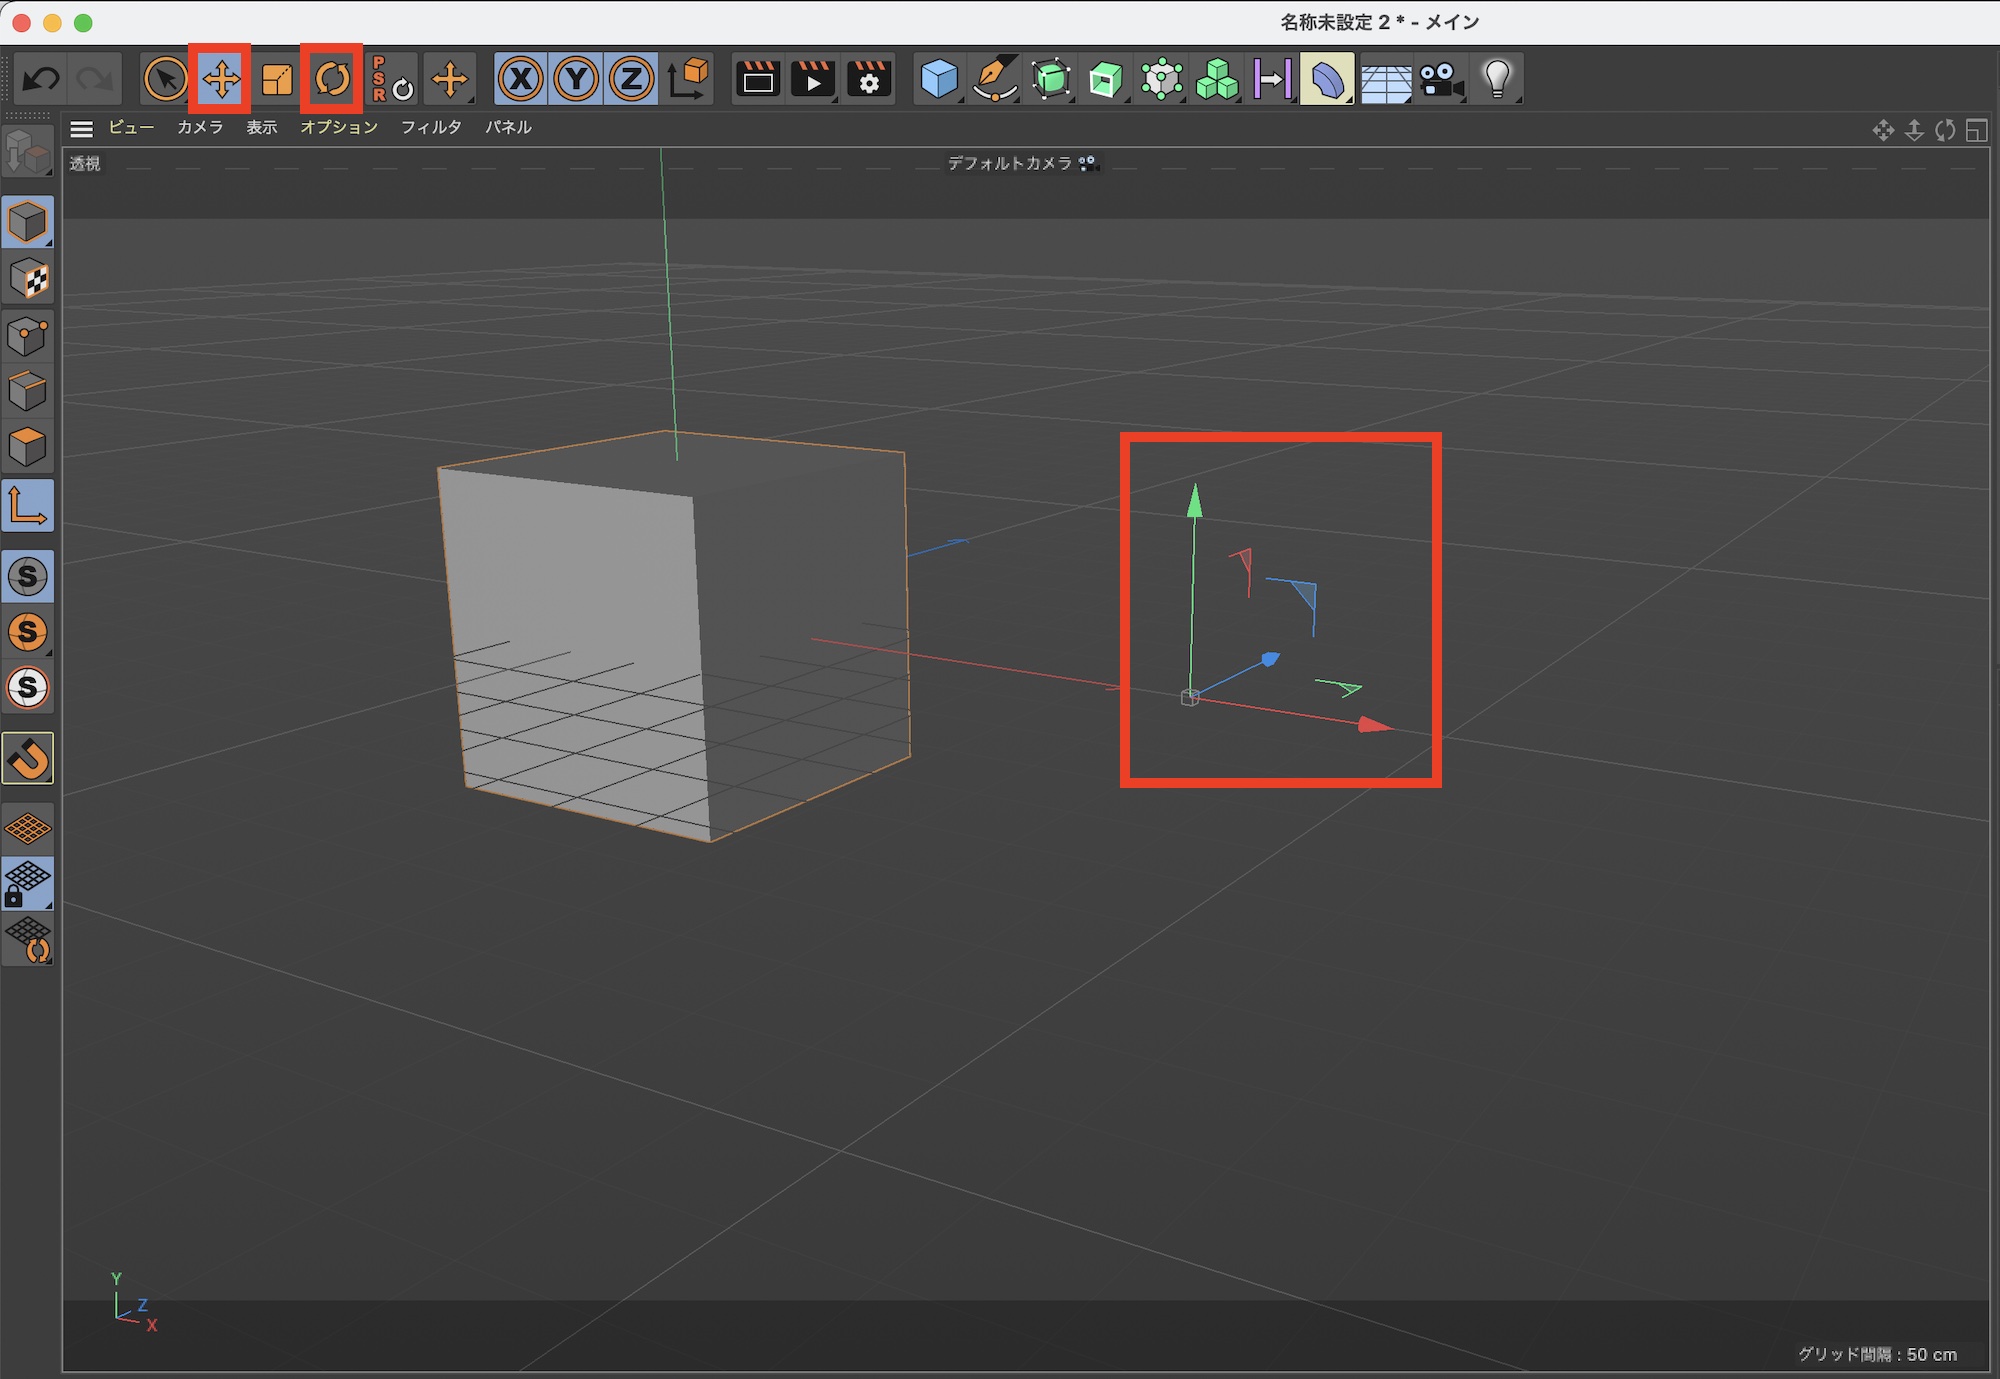Click the オプション menu
Viewport: 2000px width, 1379px height.
coord(339,127)
